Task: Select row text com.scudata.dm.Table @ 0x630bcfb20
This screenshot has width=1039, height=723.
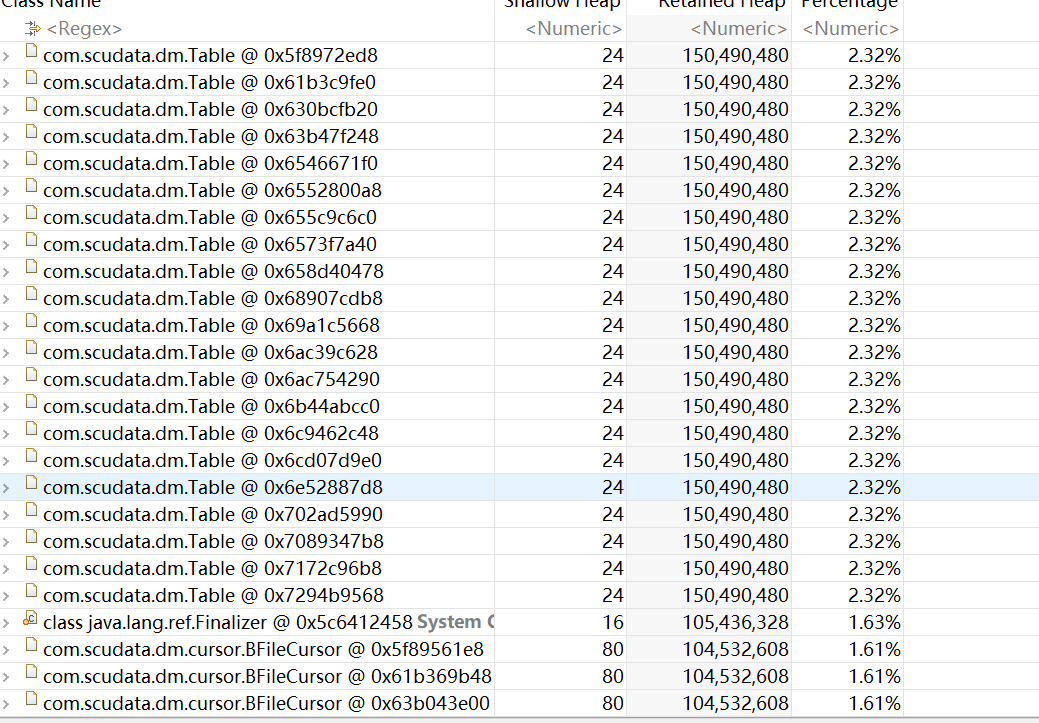Action: 210,109
